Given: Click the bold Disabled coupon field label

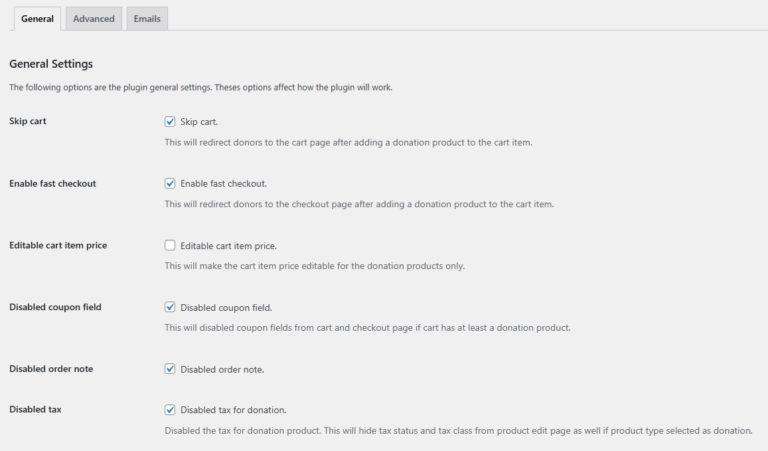Looking at the screenshot, I should pos(55,307).
